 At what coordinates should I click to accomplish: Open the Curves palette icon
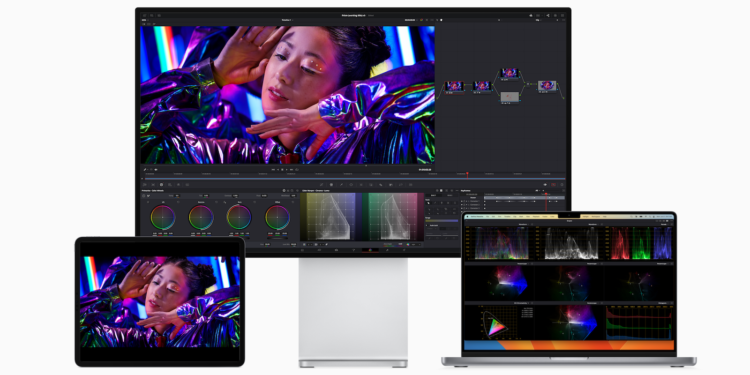click(321, 185)
